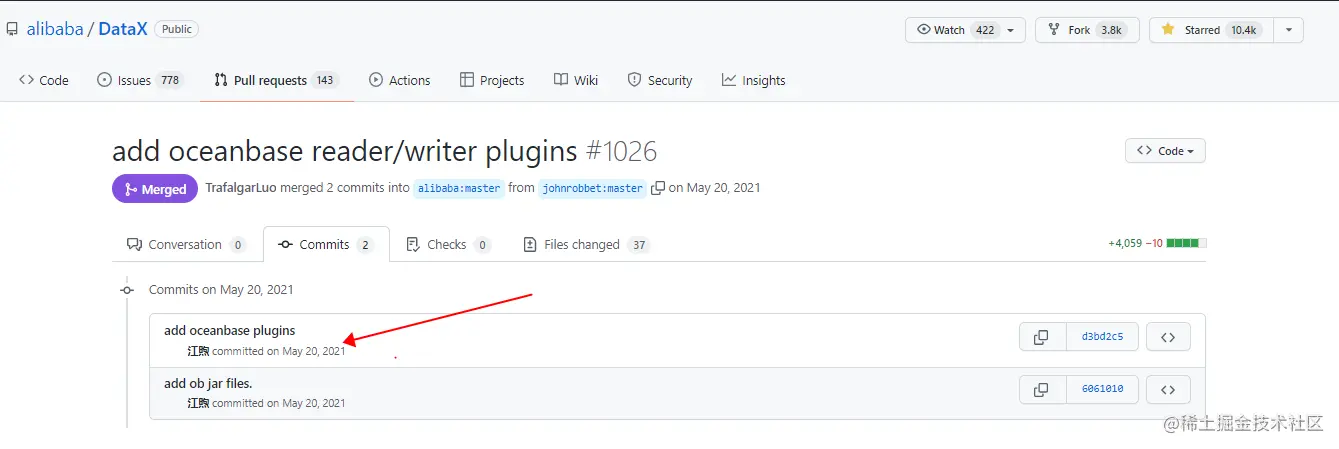Click the Files changed diff icon

click(x=530, y=244)
